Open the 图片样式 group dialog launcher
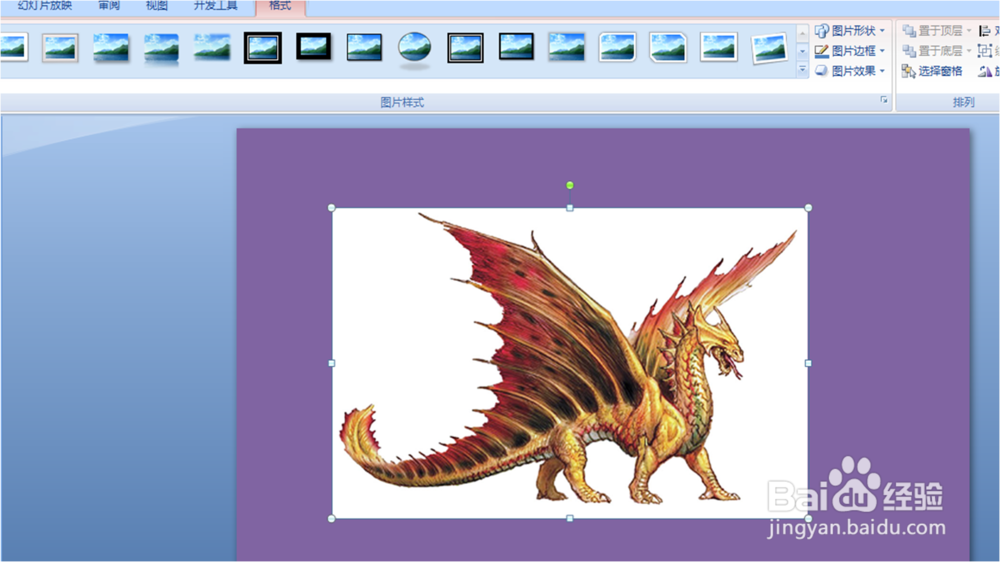1000x562 pixels. point(884,100)
